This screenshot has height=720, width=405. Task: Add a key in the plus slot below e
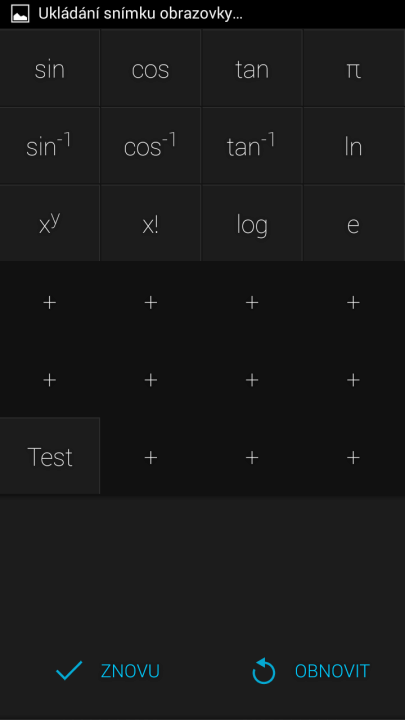353,302
